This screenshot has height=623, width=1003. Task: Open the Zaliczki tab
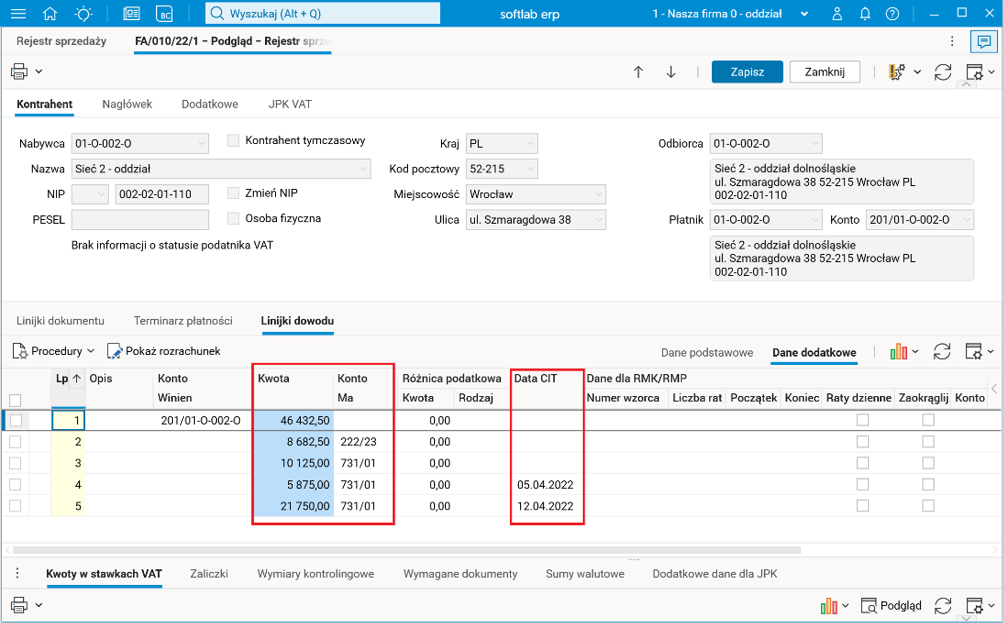(x=209, y=574)
